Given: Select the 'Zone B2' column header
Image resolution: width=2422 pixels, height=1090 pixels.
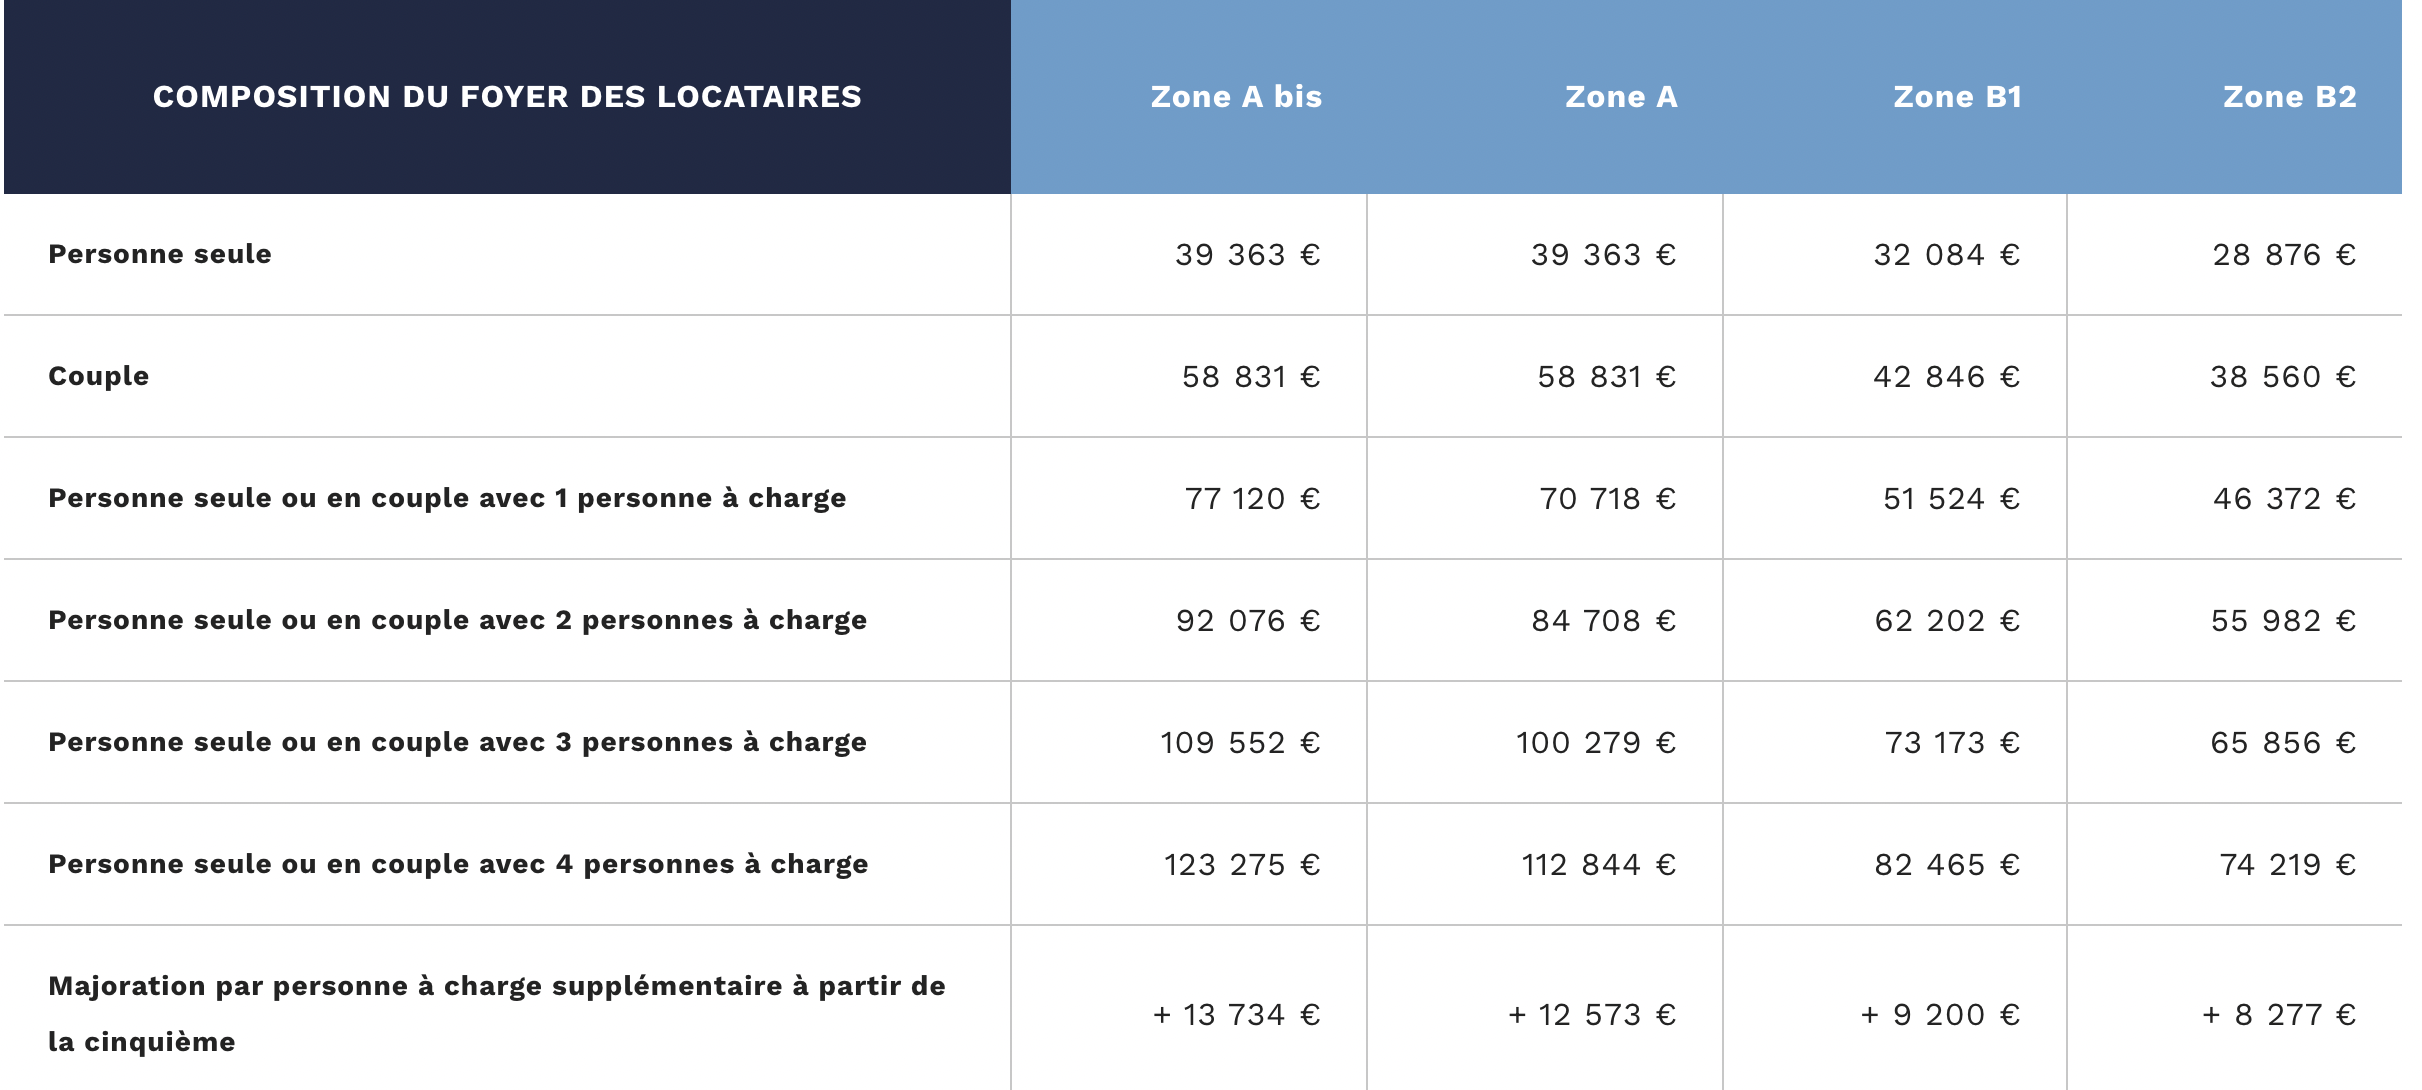Looking at the screenshot, I should pos(2289,97).
